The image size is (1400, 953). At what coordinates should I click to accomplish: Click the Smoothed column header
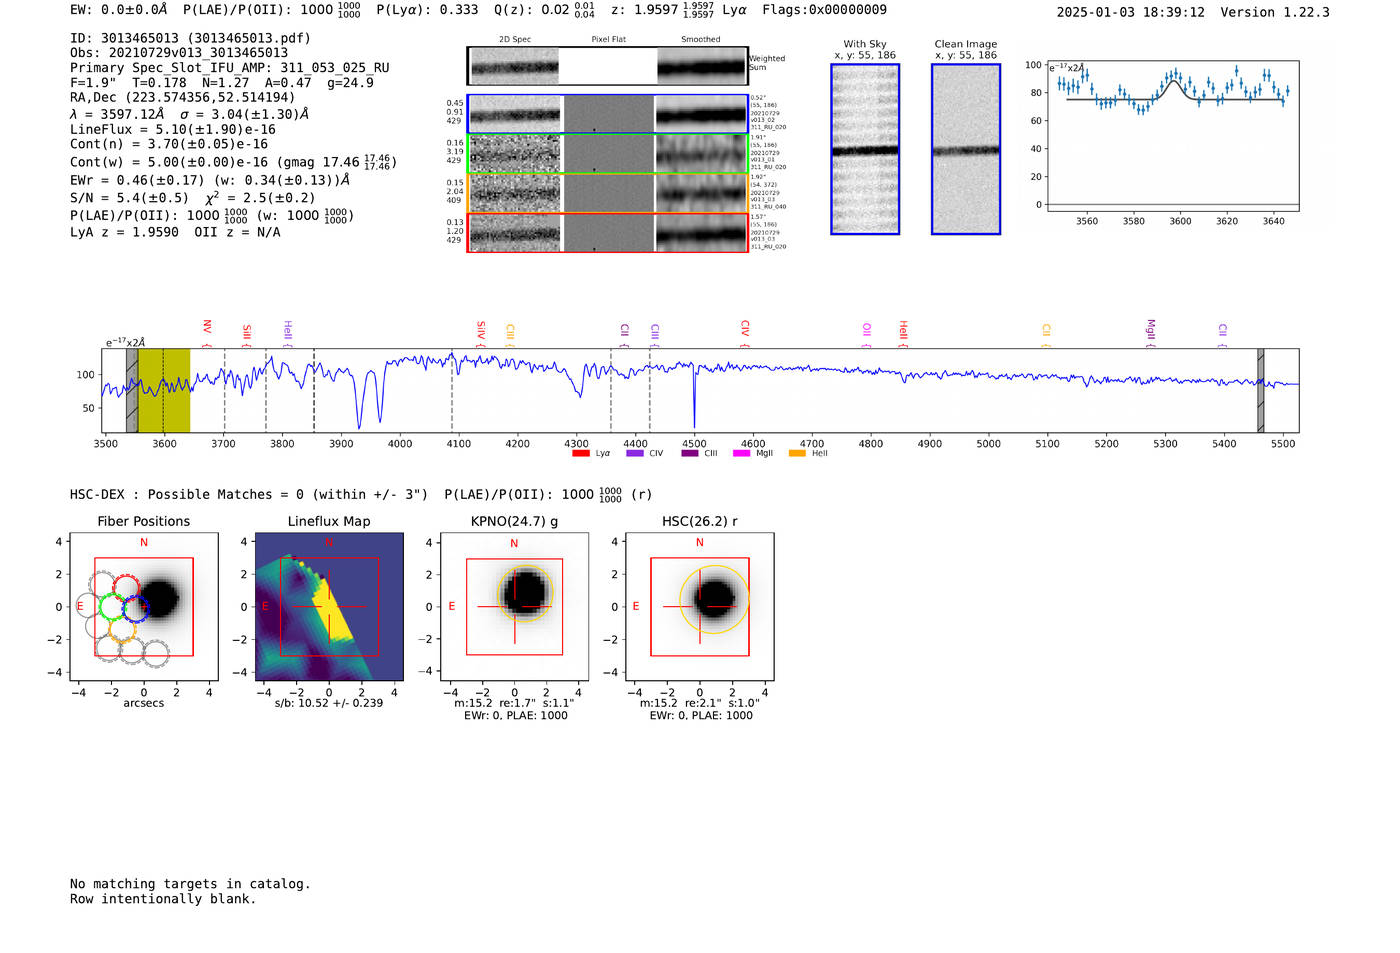700,40
